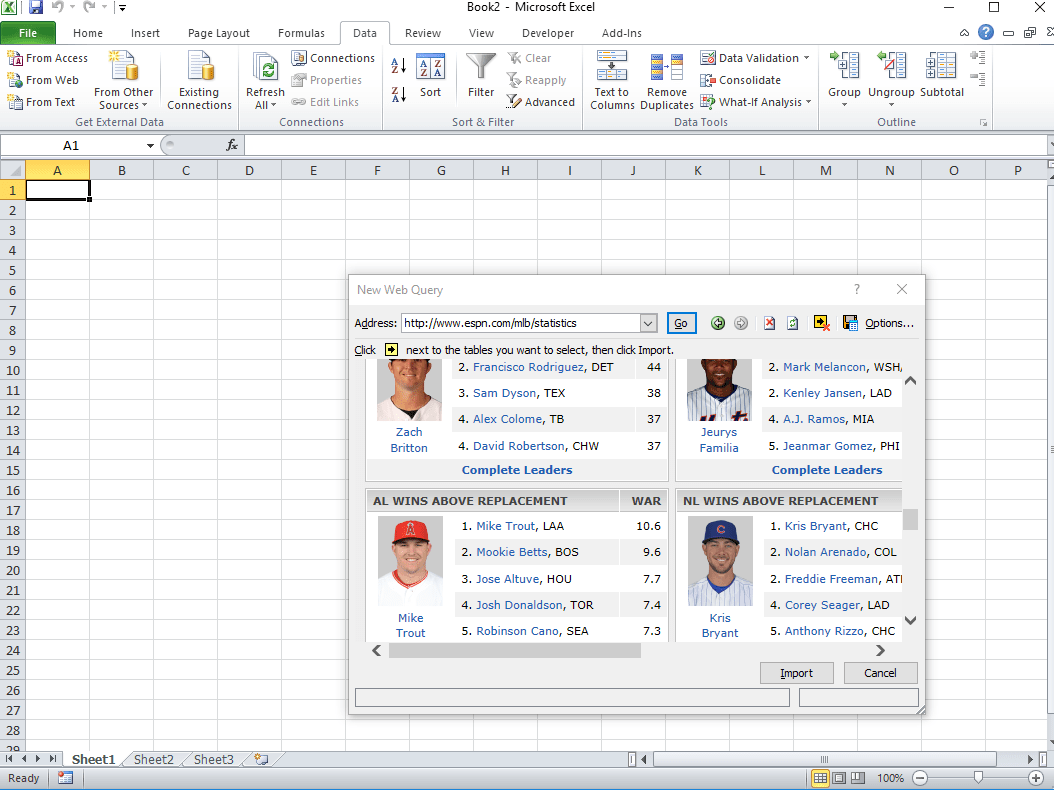
Task: Open the Sort dialog
Action: (430, 76)
